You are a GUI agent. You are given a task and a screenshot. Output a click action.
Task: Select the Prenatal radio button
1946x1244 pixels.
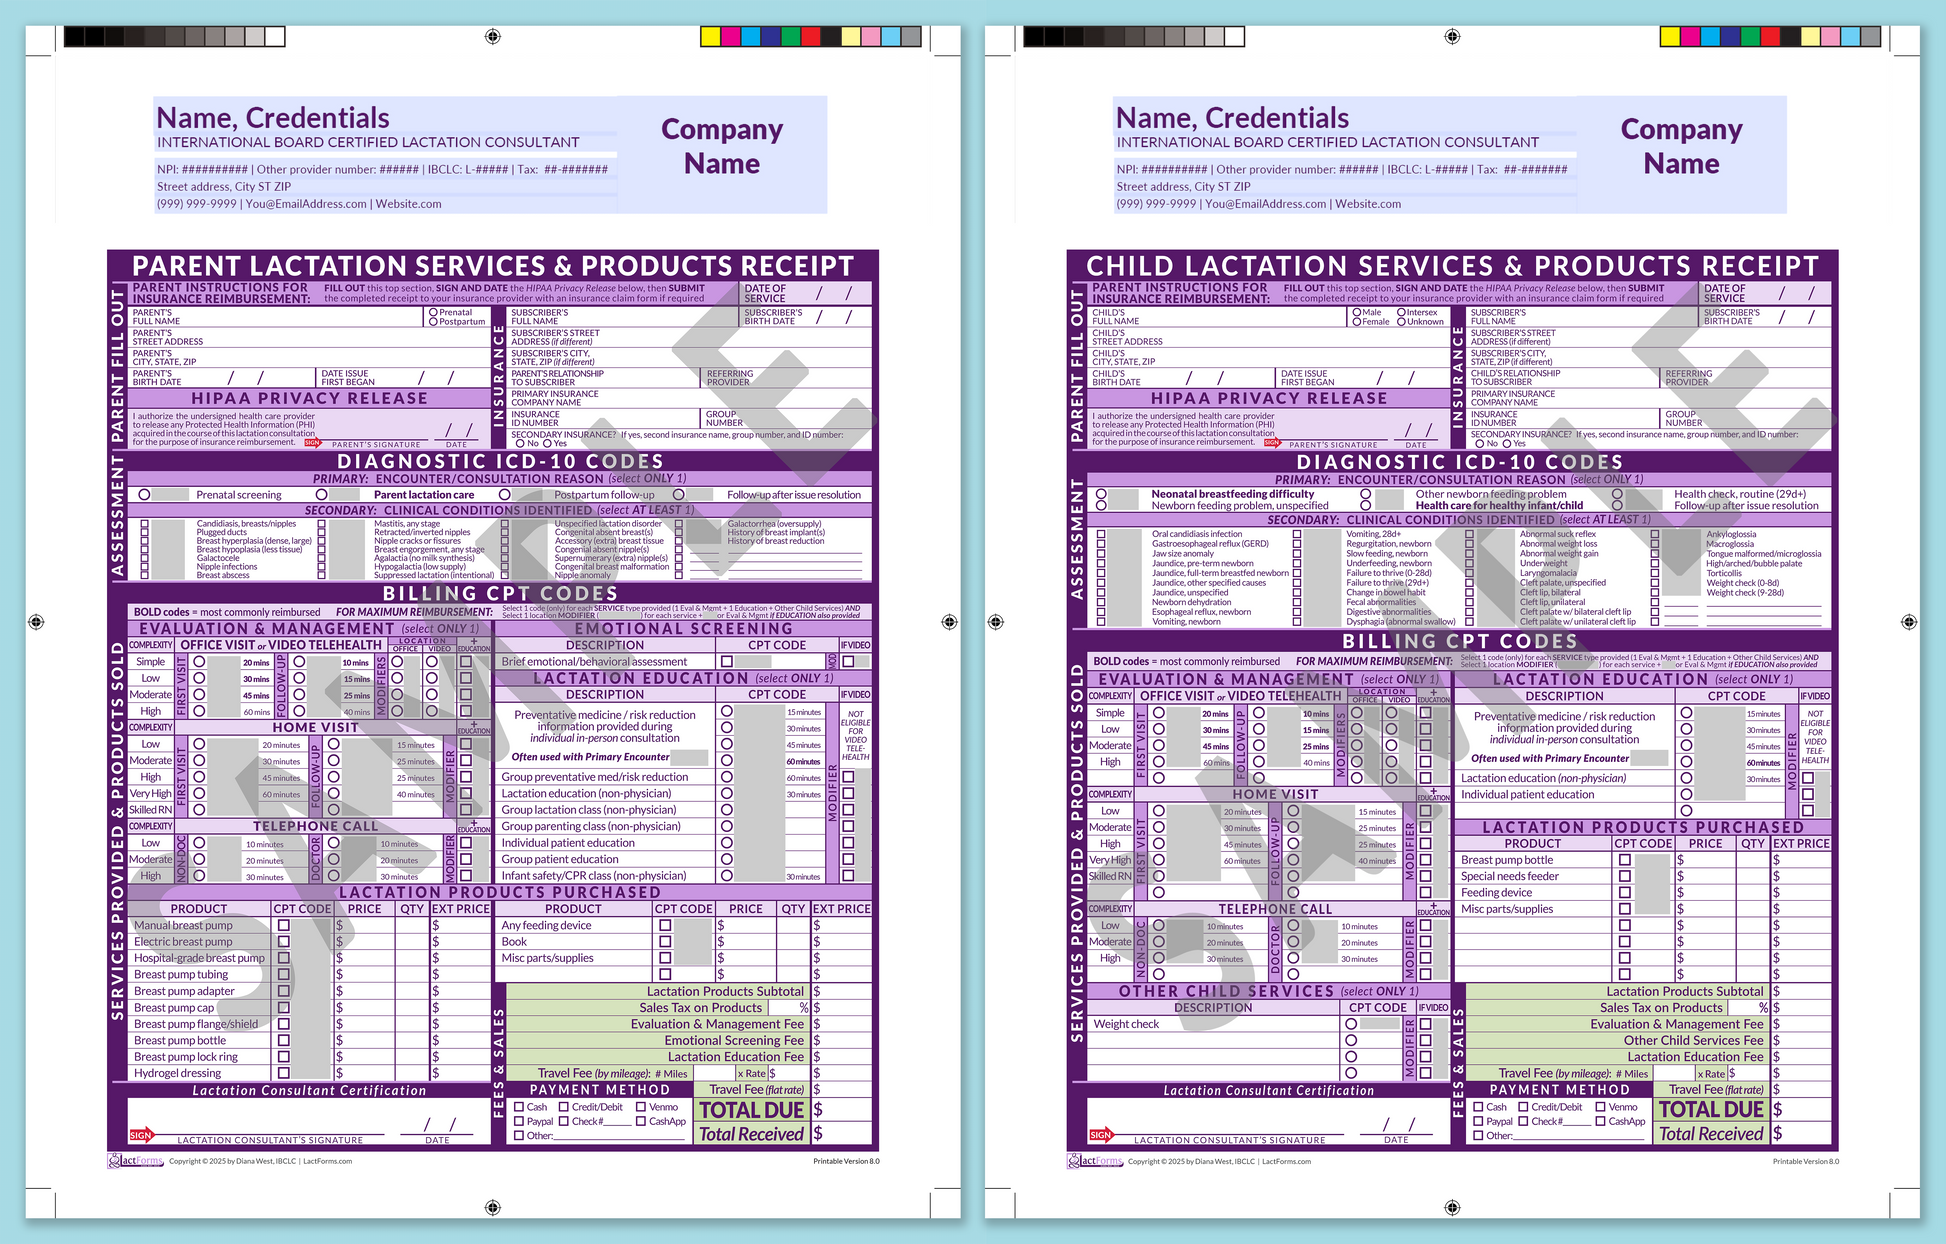point(432,311)
